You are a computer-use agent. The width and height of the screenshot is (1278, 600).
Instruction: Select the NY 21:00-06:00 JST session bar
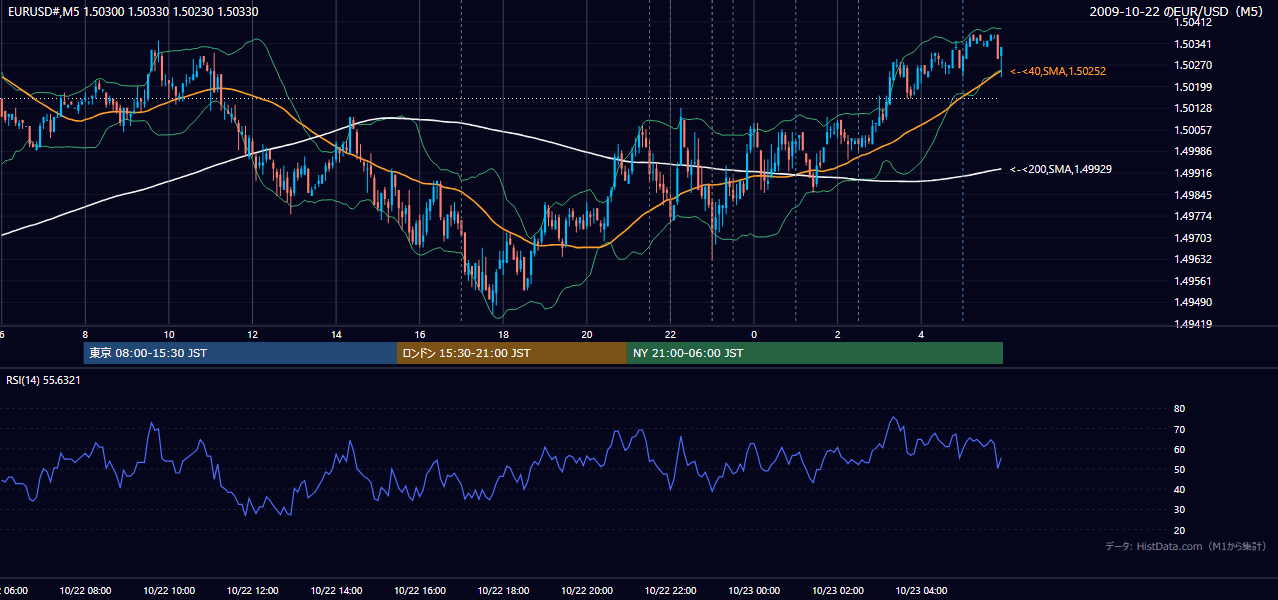click(x=815, y=353)
